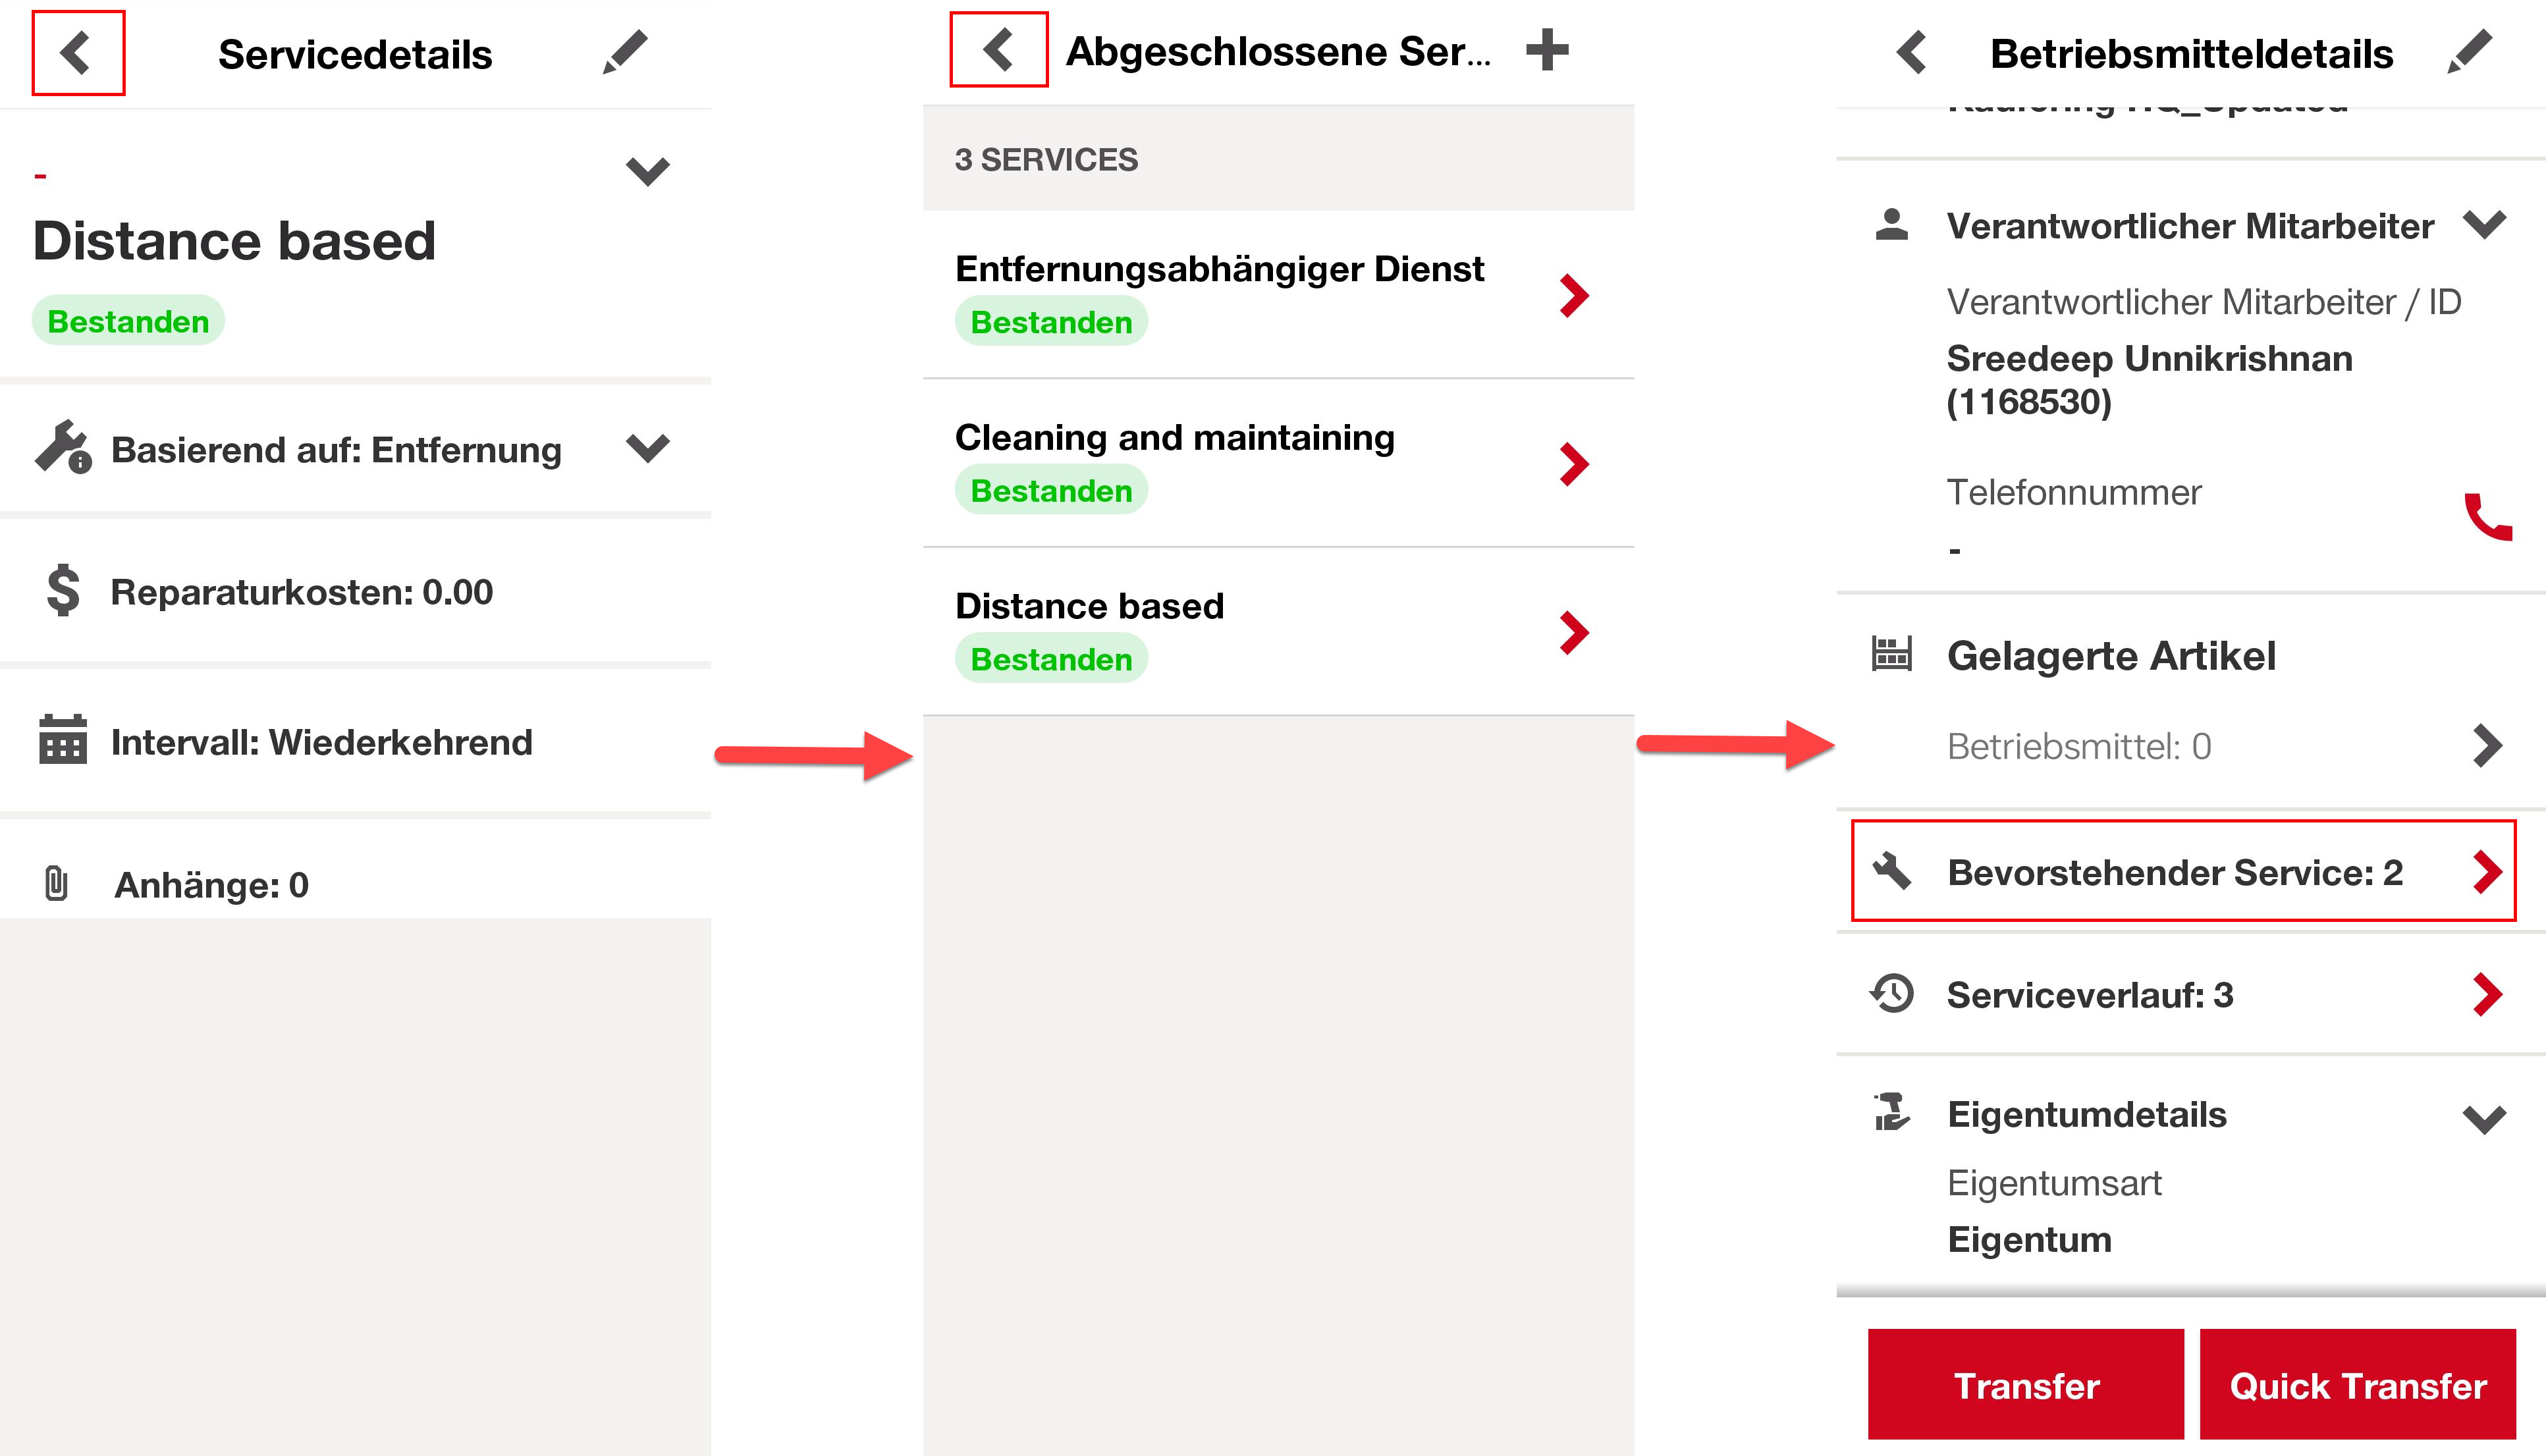Tap the red Transfer button
The width and height of the screenshot is (2546, 1456).
(2025, 1385)
